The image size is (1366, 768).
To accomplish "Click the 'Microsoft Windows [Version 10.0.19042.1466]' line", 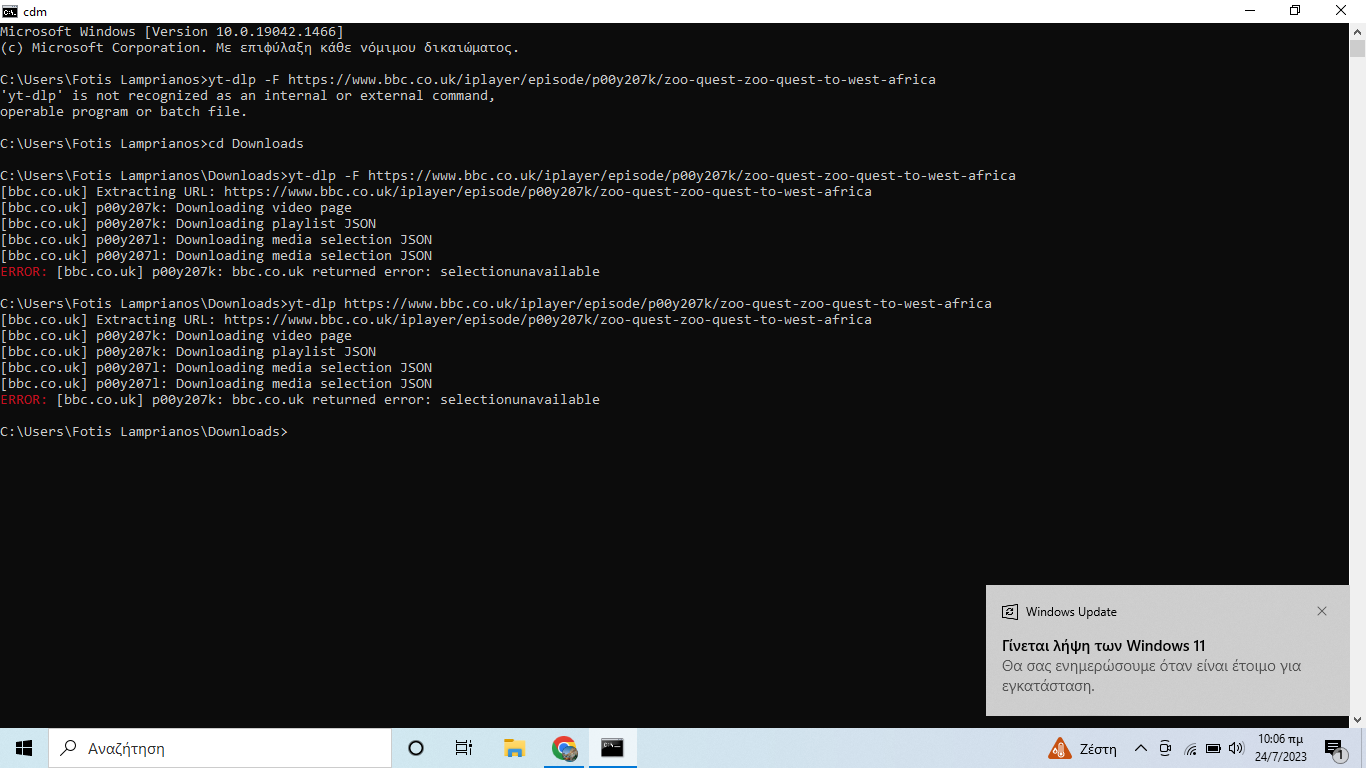I will pyautogui.click(x=172, y=32).
